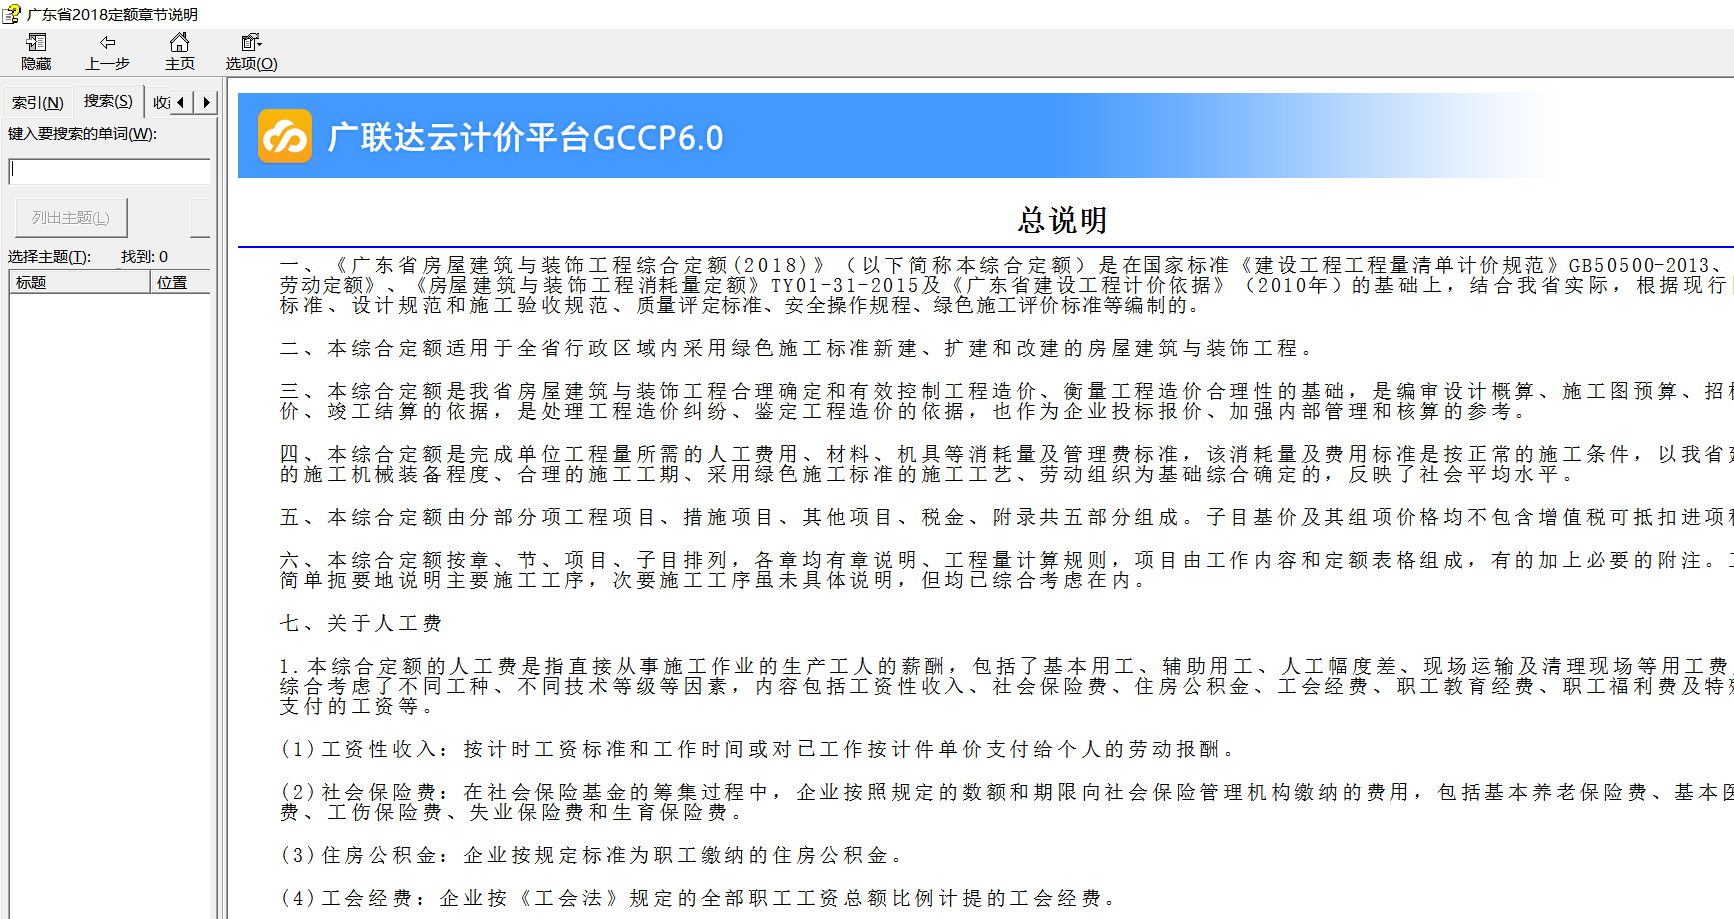Click the line (3)住房公积金
Viewport: 1734px width, 919px height.
tap(592, 855)
